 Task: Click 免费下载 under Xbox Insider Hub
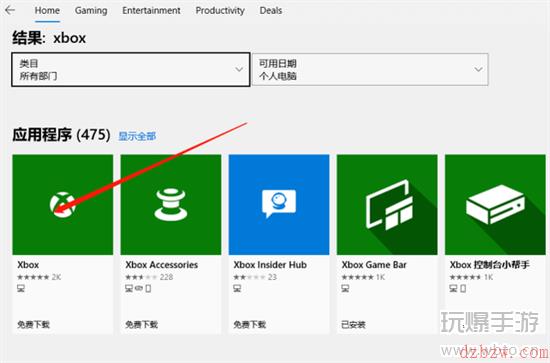click(x=250, y=324)
